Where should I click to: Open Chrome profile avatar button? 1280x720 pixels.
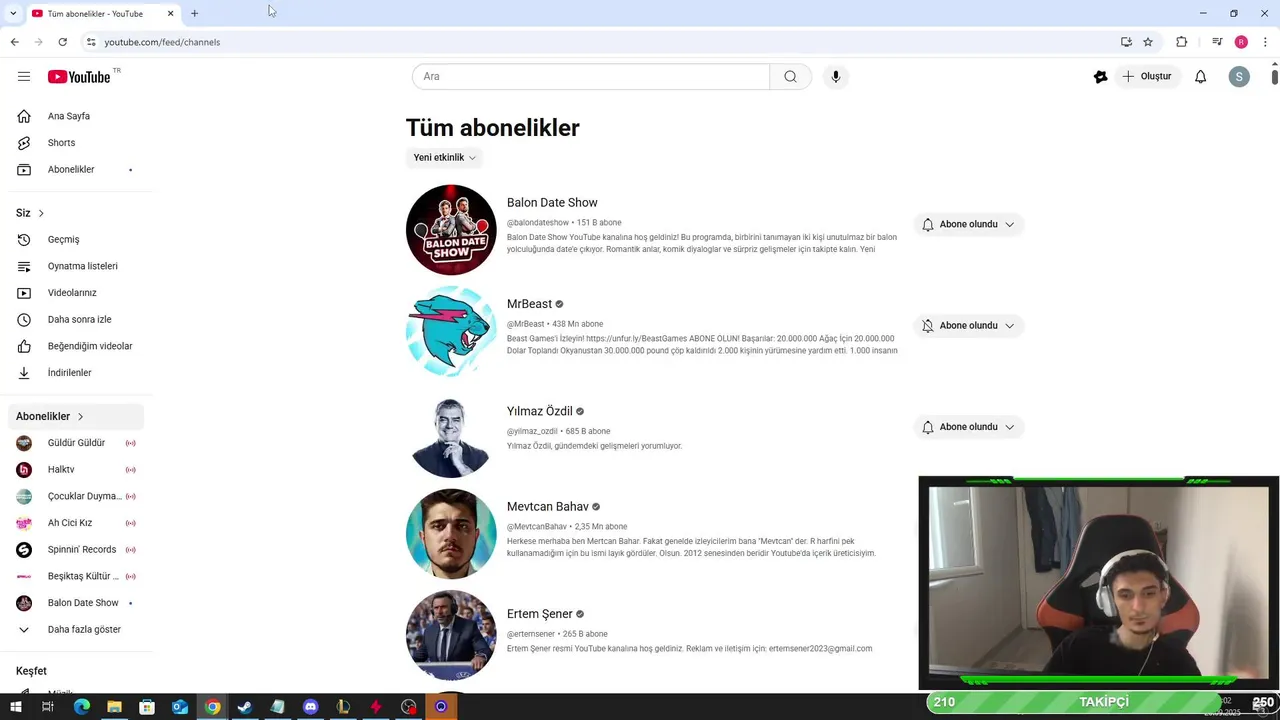tap(1241, 42)
